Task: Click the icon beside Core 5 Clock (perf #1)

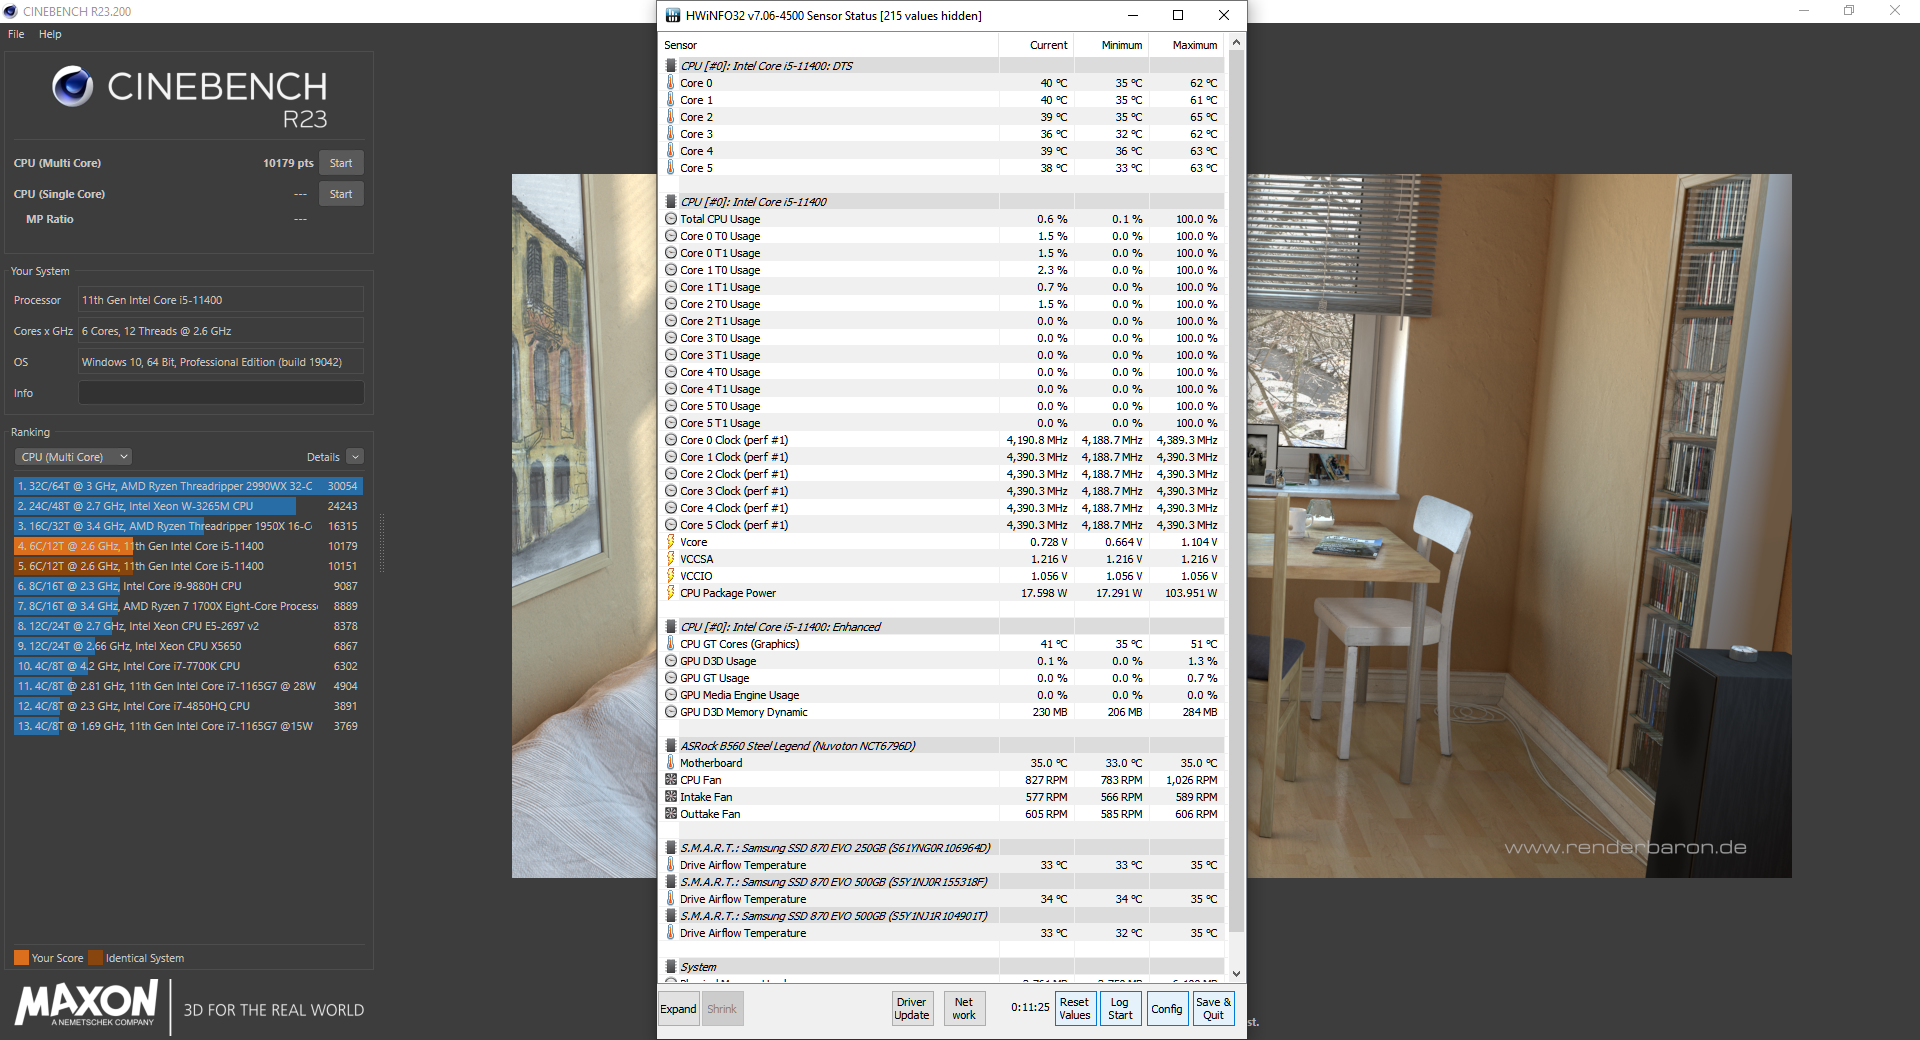Action: pyautogui.click(x=671, y=525)
